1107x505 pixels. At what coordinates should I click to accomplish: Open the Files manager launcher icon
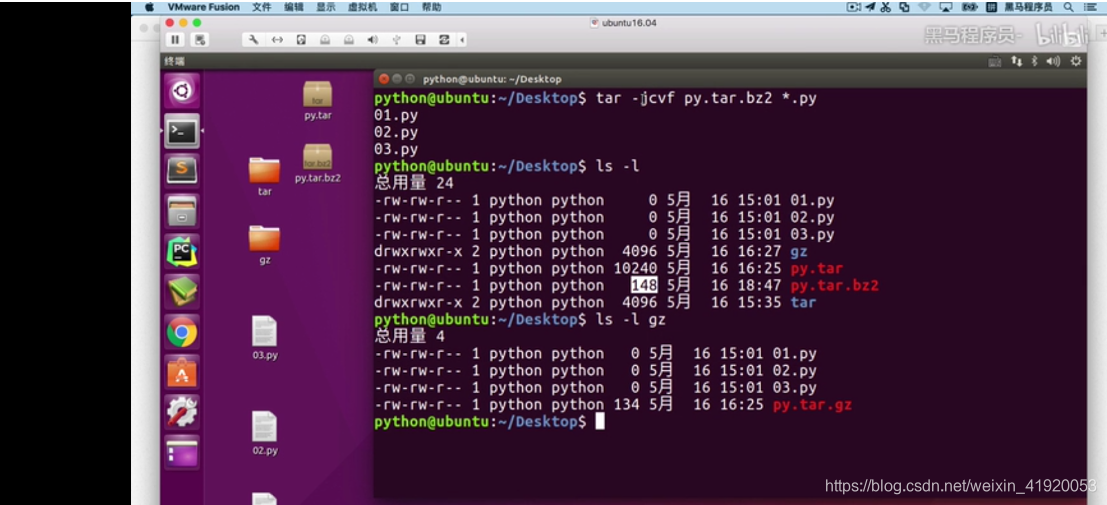tap(182, 210)
